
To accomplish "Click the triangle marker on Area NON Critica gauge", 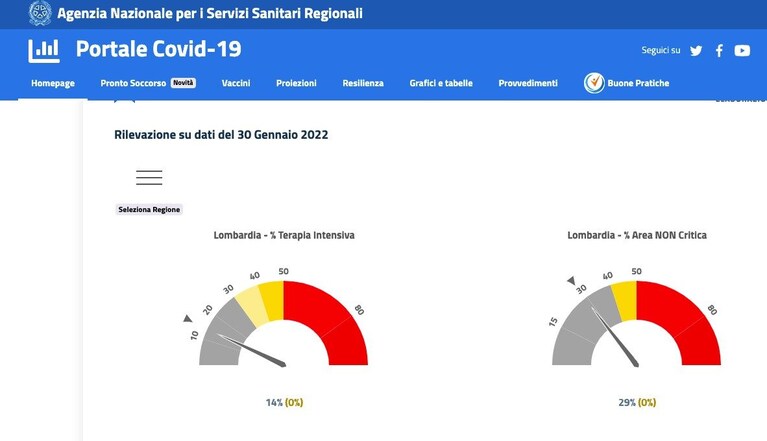I will tap(571, 281).
